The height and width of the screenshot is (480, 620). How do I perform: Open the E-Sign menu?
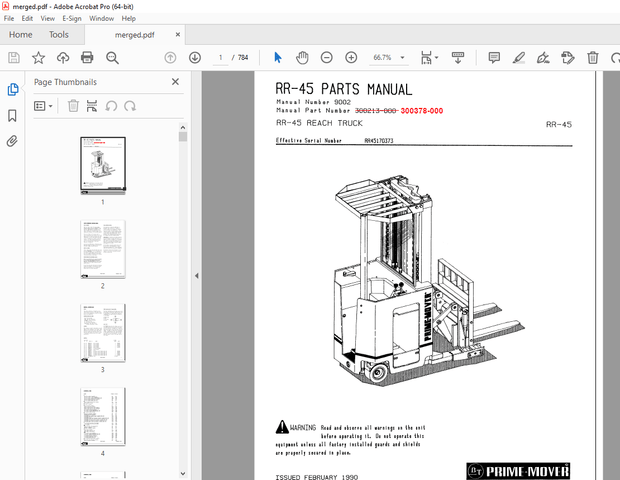pyautogui.click(x=72, y=19)
